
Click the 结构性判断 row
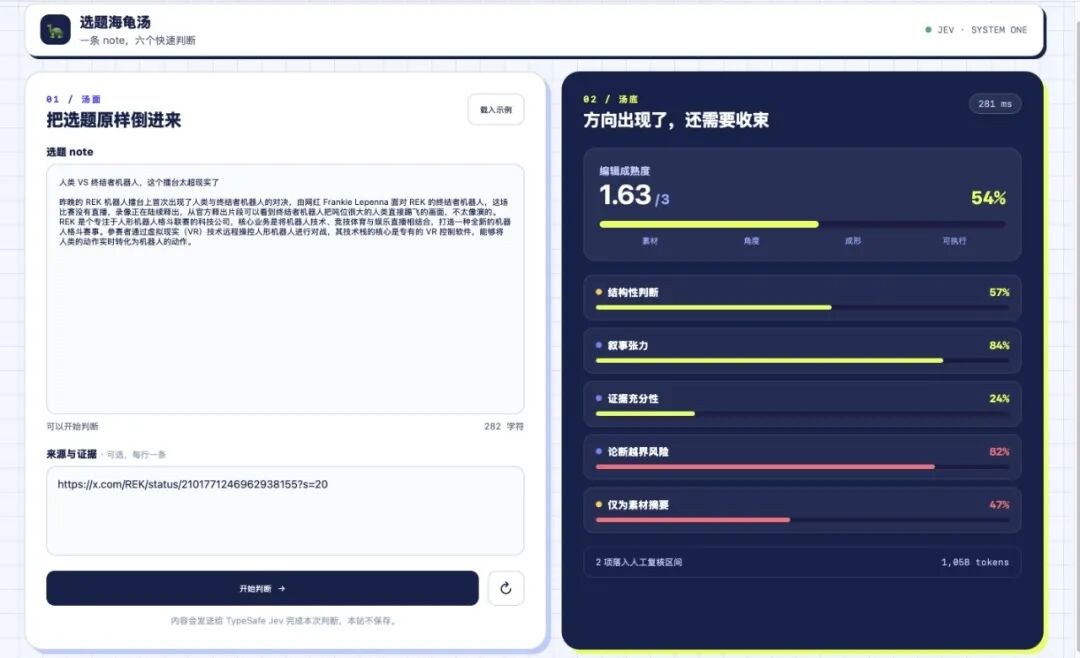(802, 298)
